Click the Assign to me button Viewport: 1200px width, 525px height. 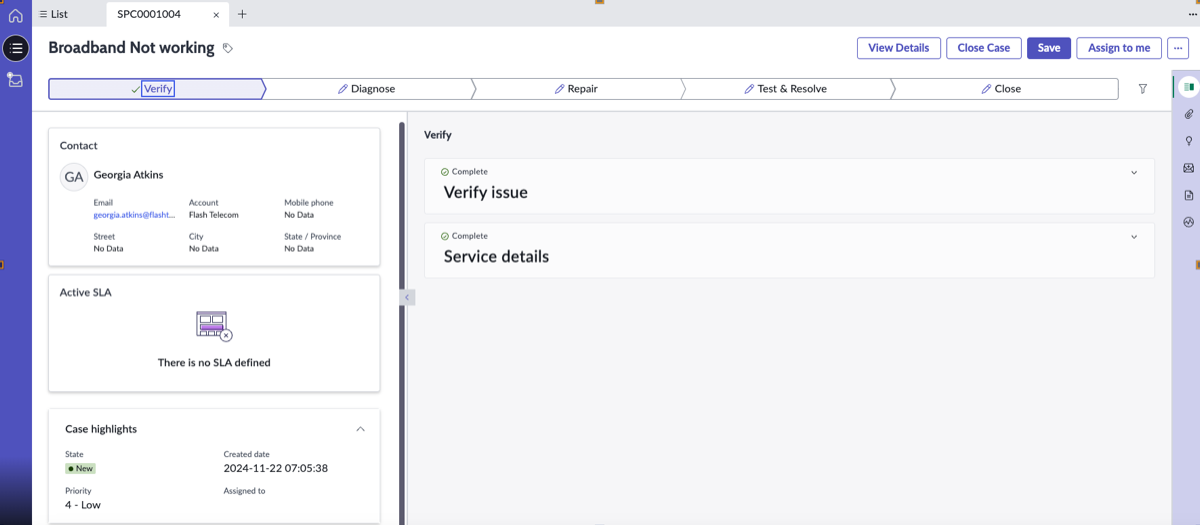point(1119,48)
